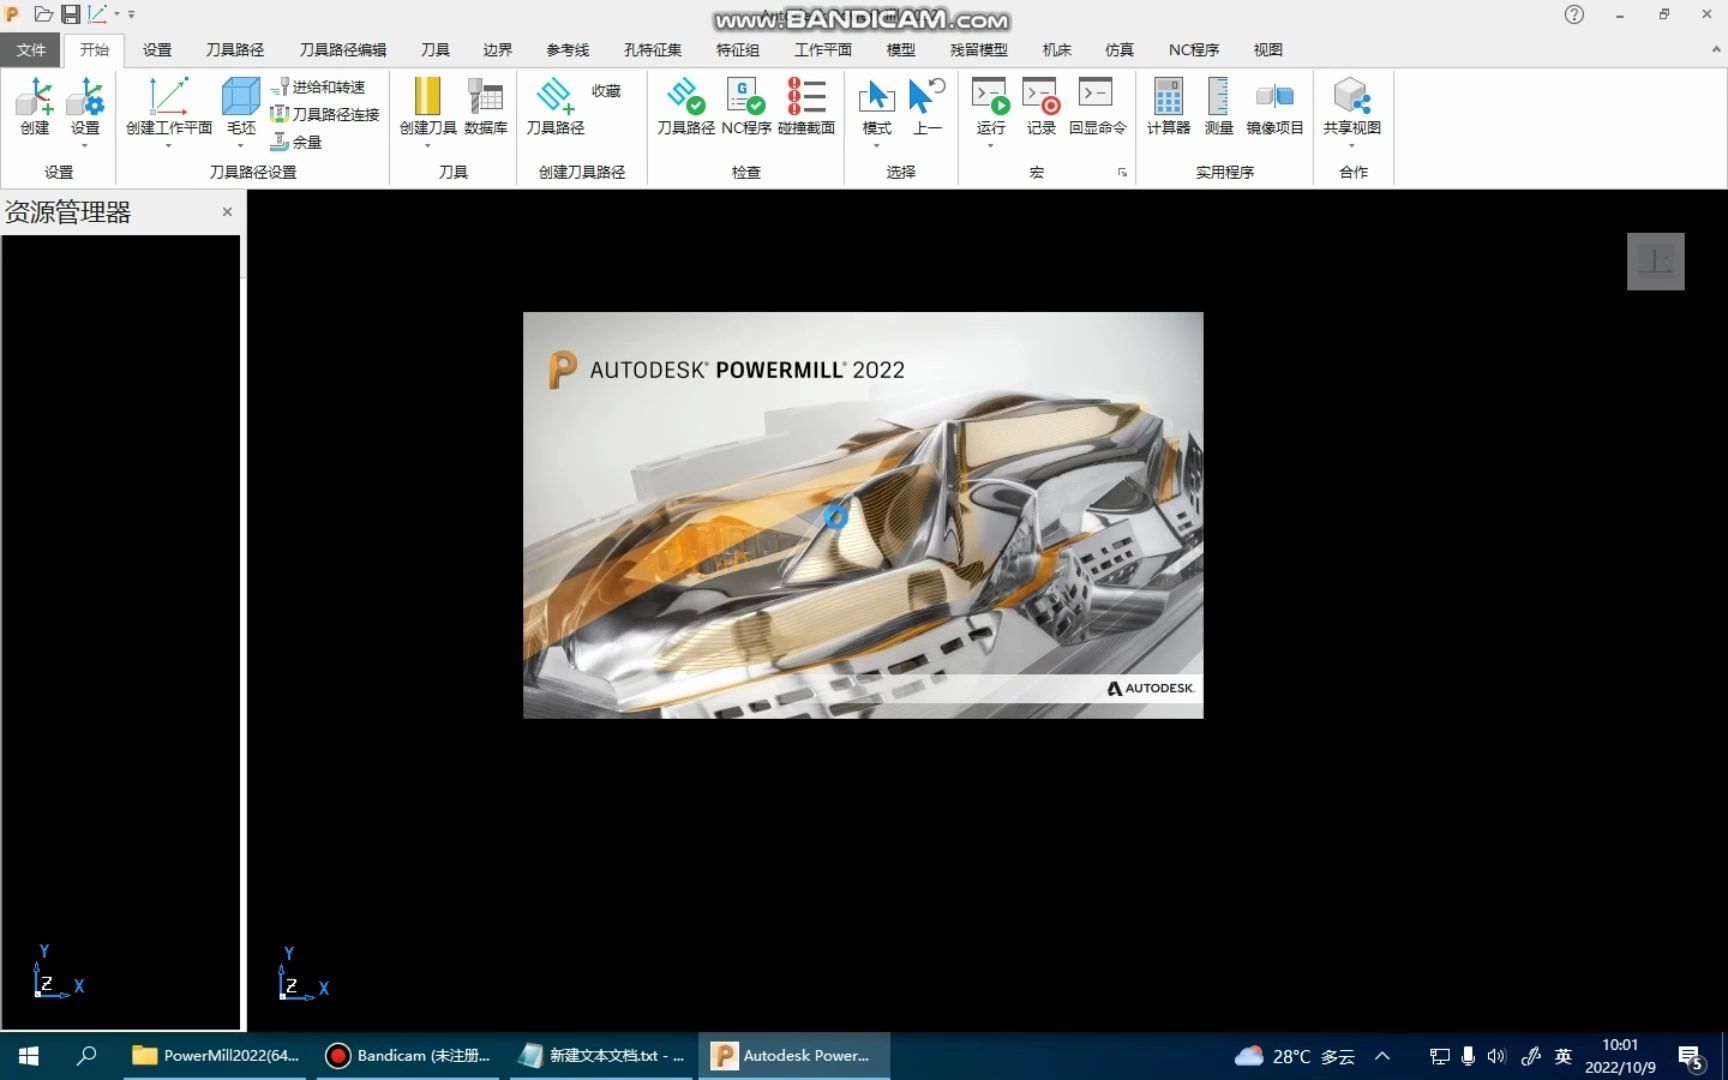Close the 资源管理器 panel
1728x1080 pixels.
pos(227,212)
